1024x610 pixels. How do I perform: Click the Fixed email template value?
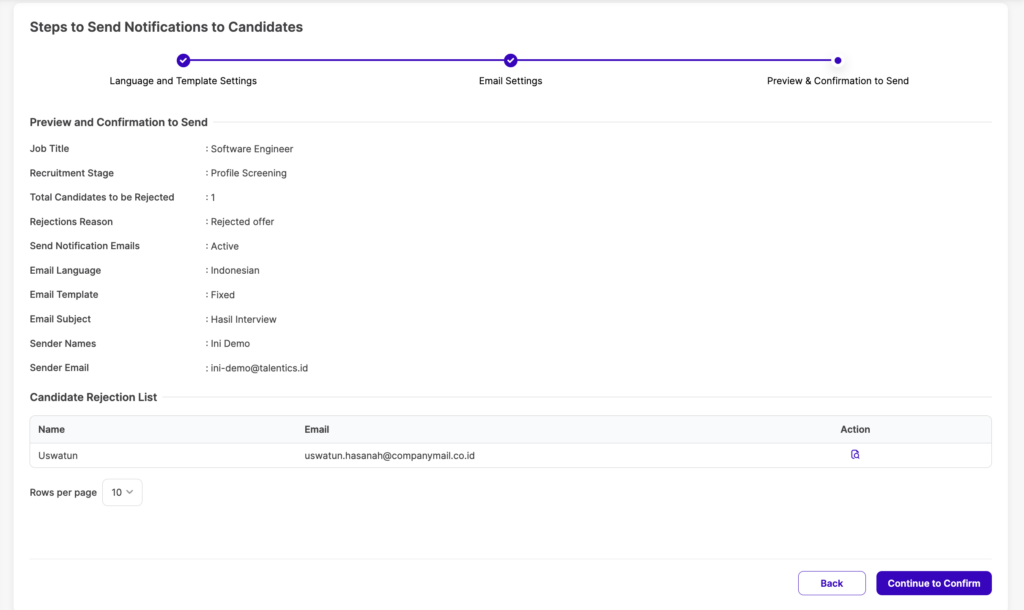tap(223, 295)
